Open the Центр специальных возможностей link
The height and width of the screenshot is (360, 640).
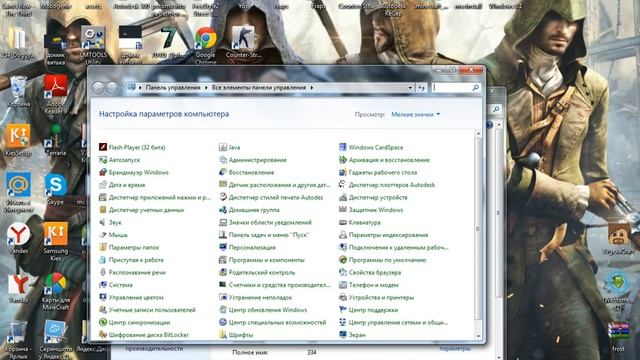pos(277,322)
